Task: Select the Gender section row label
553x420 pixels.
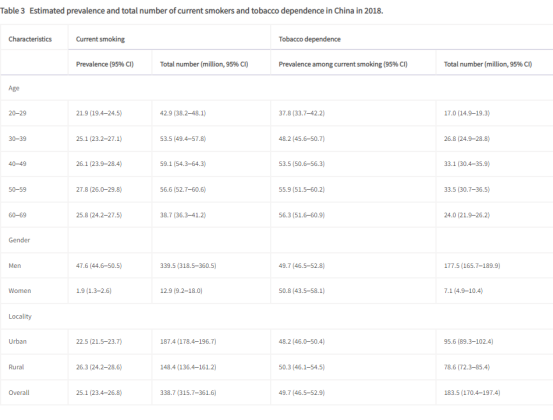Action: coord(19,240)
